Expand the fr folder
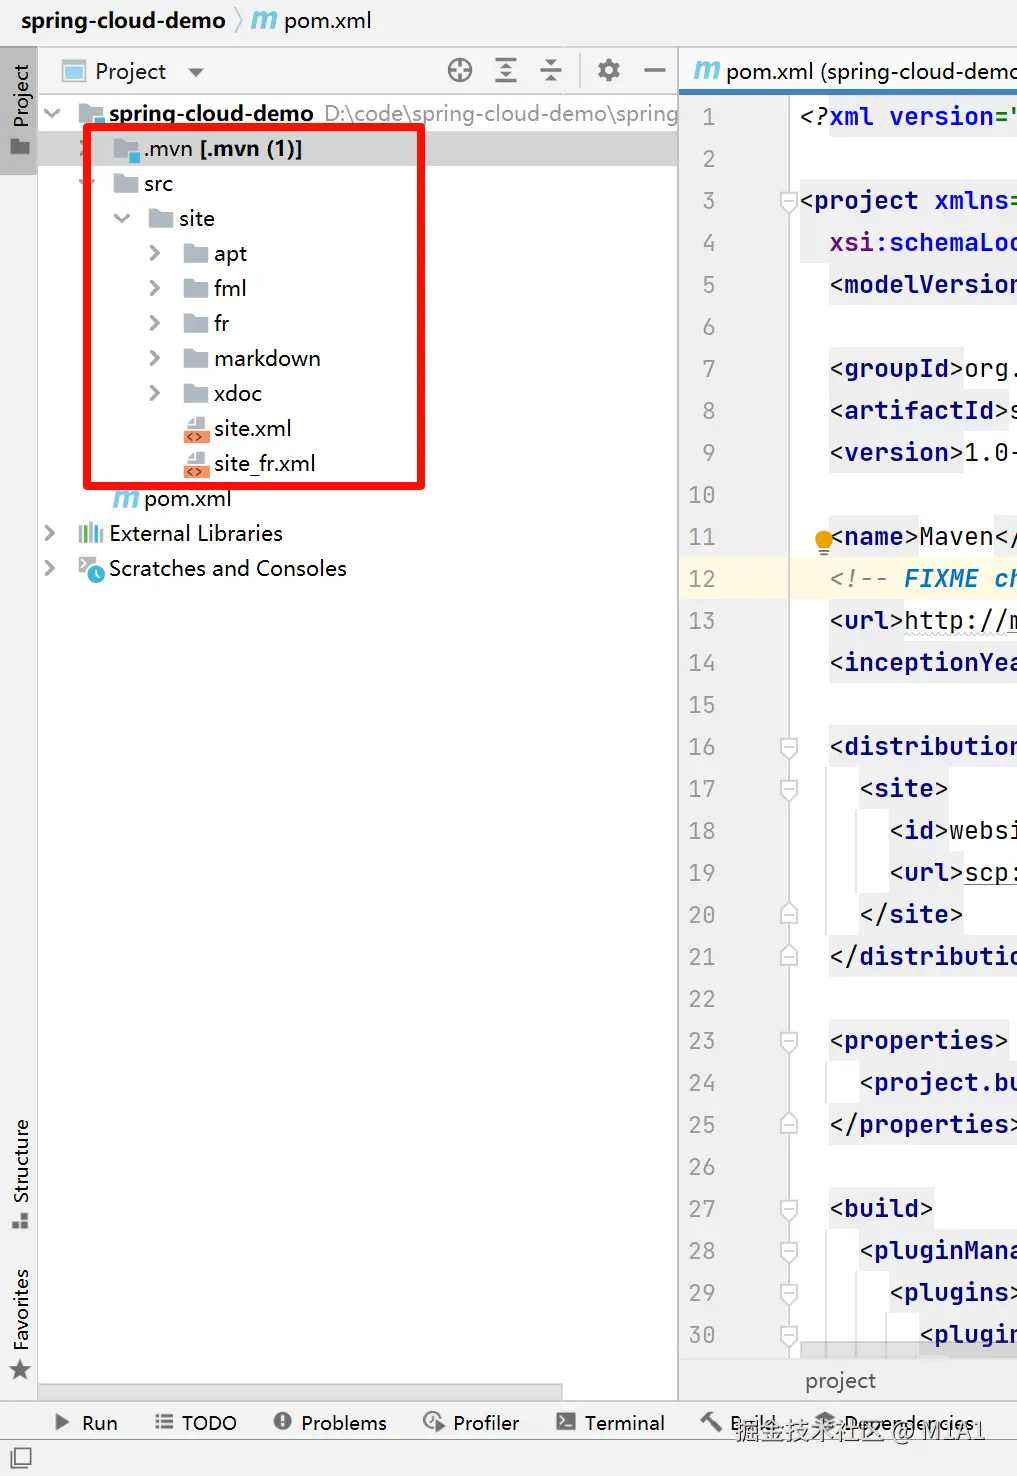The height and width of the screenshot is (1476, 1017). click(155, 323)
